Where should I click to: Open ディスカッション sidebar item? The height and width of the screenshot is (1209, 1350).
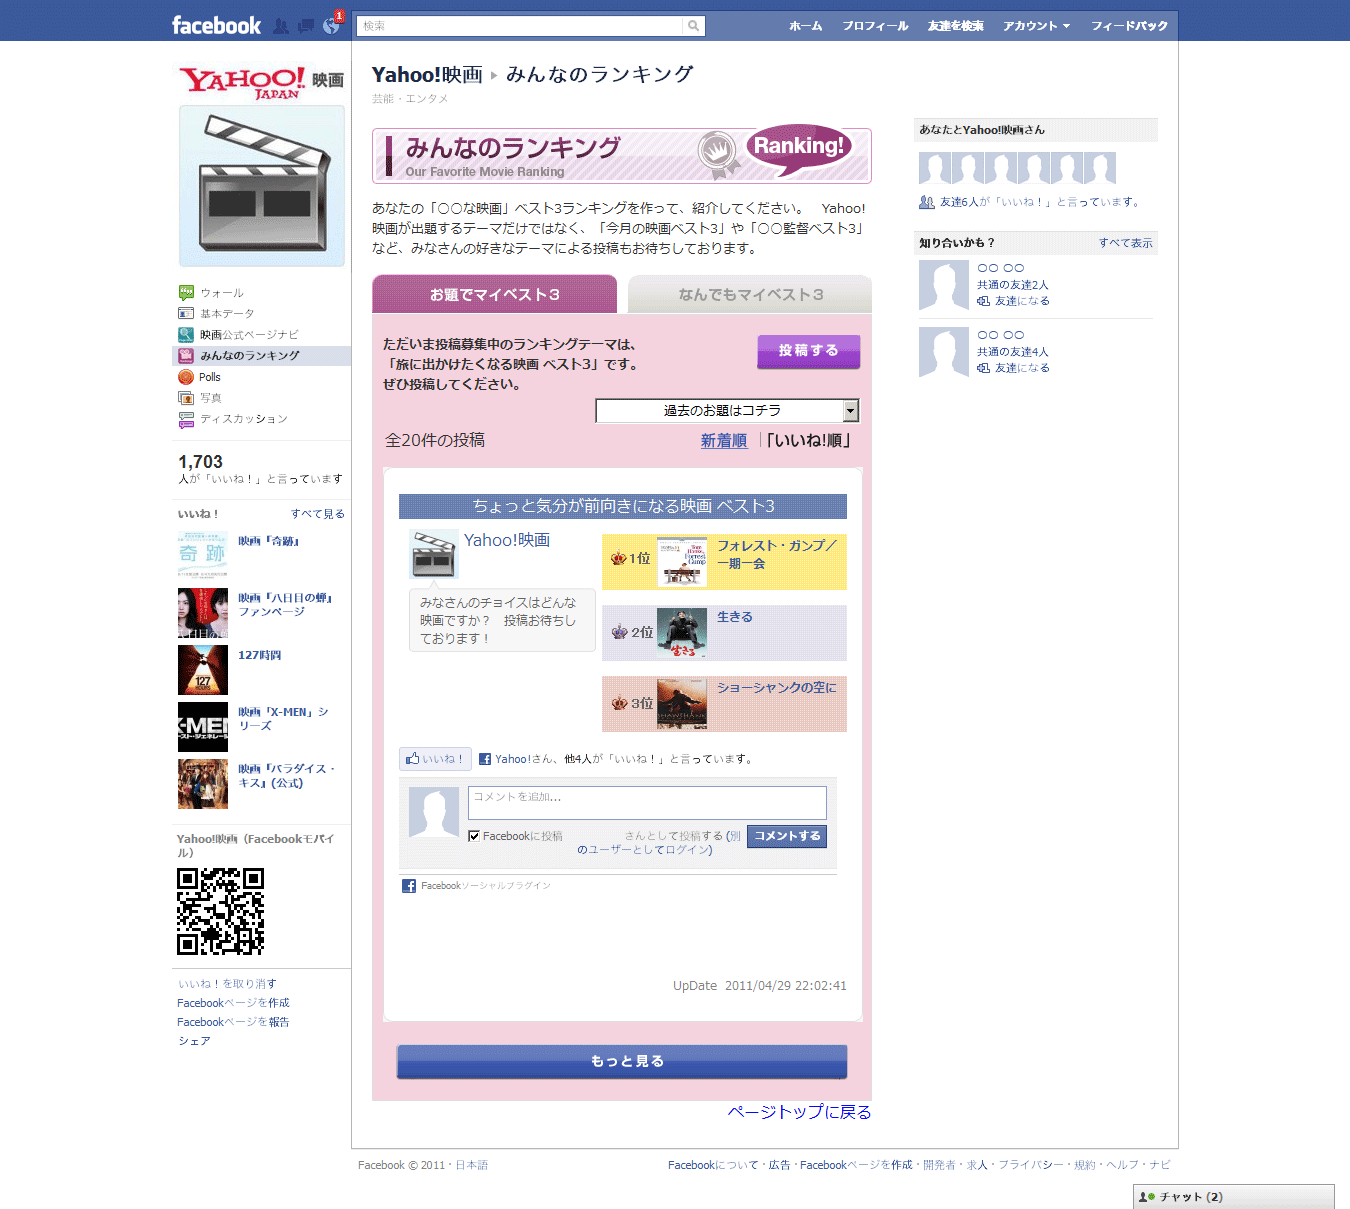(x=243, y=419)
